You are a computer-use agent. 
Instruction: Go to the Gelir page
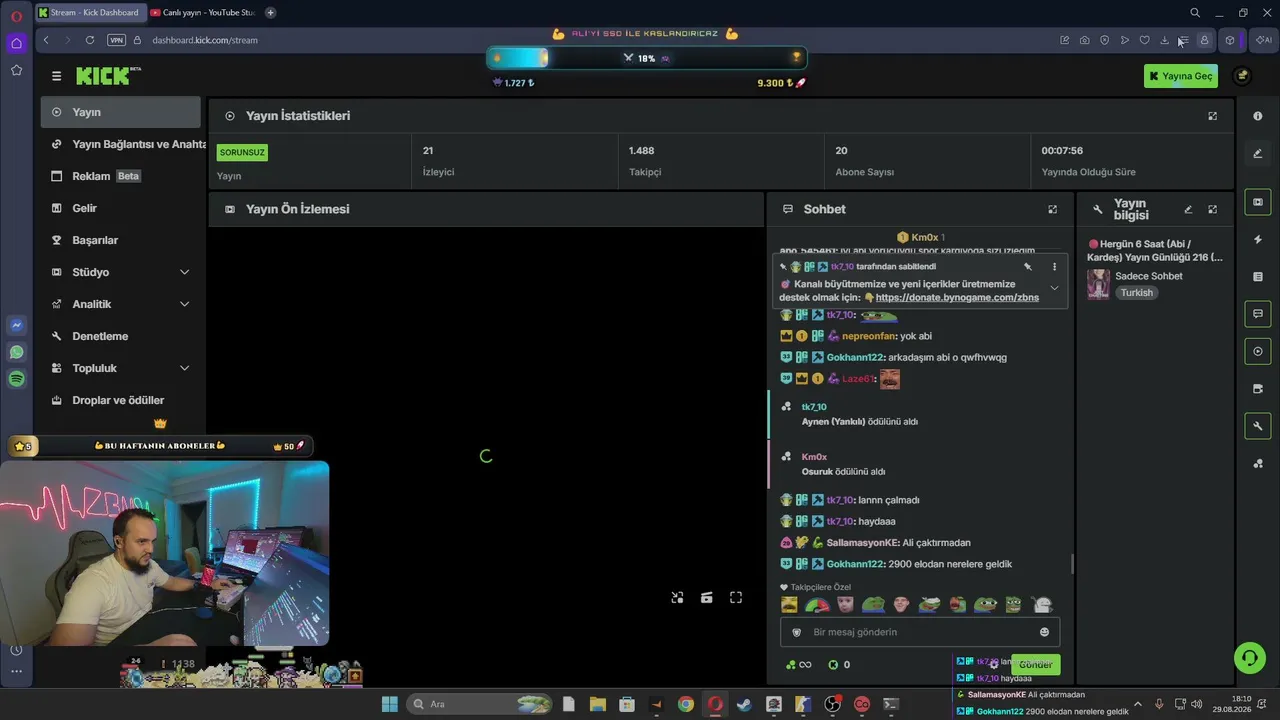[121, 208]
